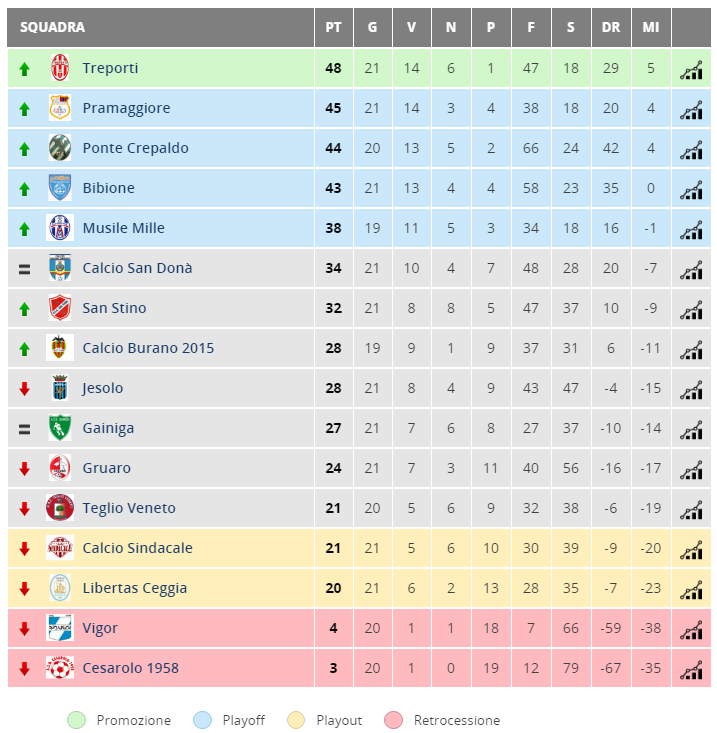
Task: Open the trend chart icon for Treporti
Action: [691, 70]
